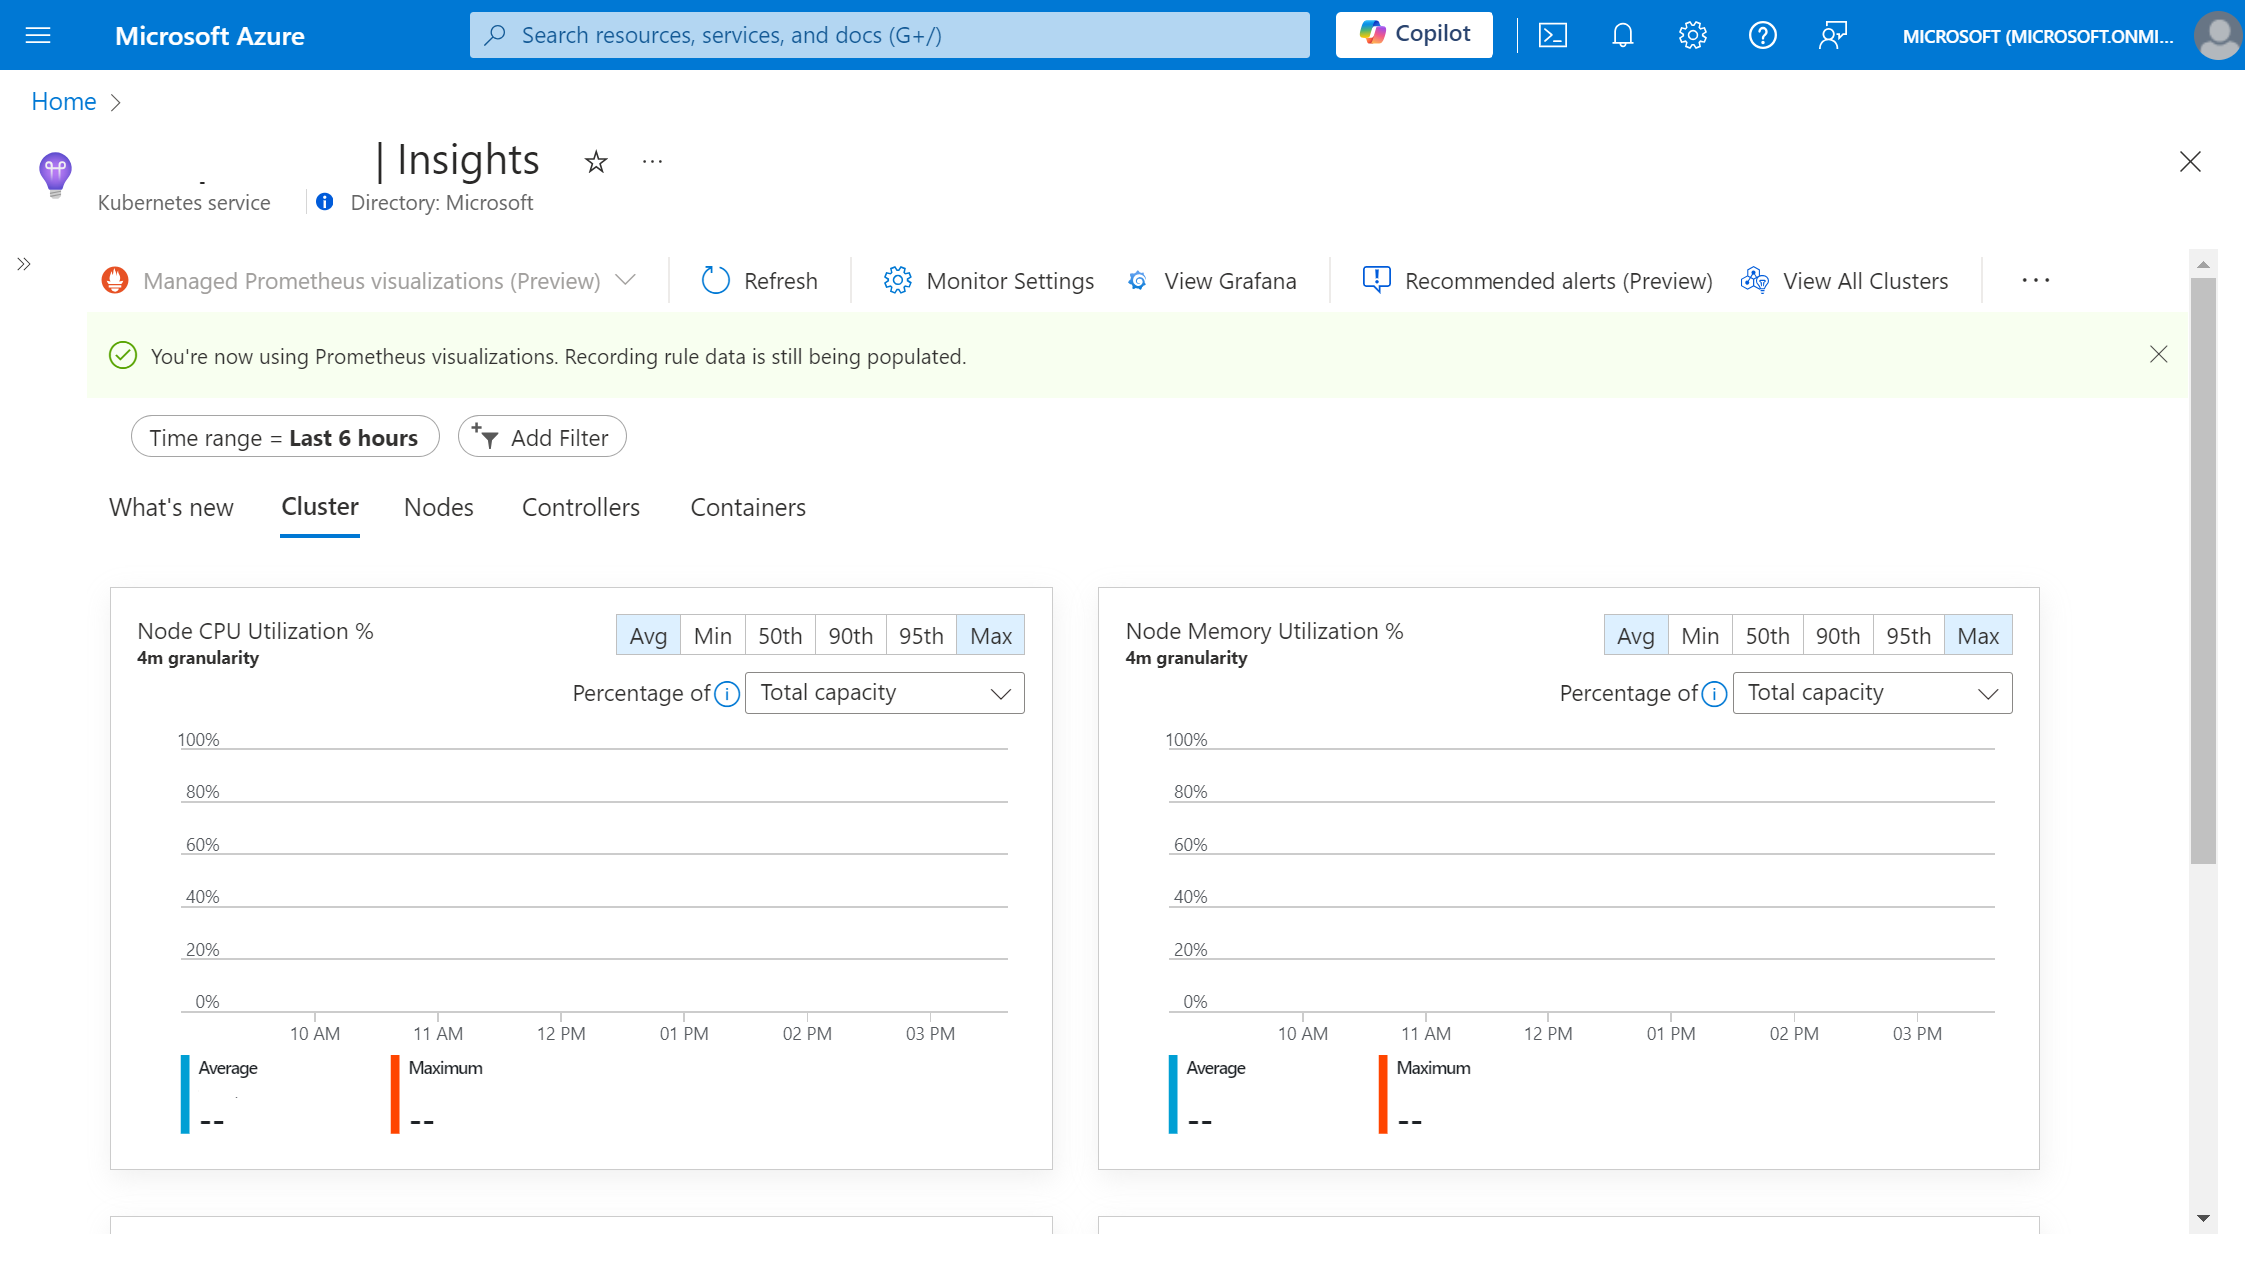Screen dimensions: 2245x1261
Task: Click the Time range filter button
Action: pos(284,436)
